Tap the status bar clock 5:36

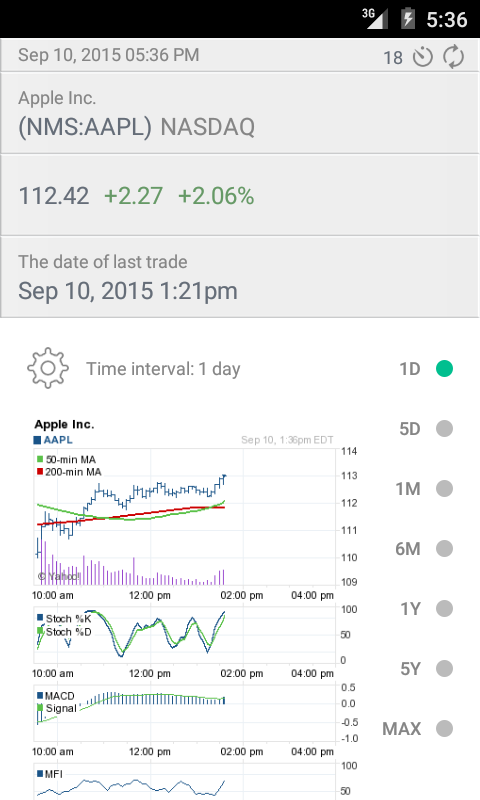[x=447, y=19]
